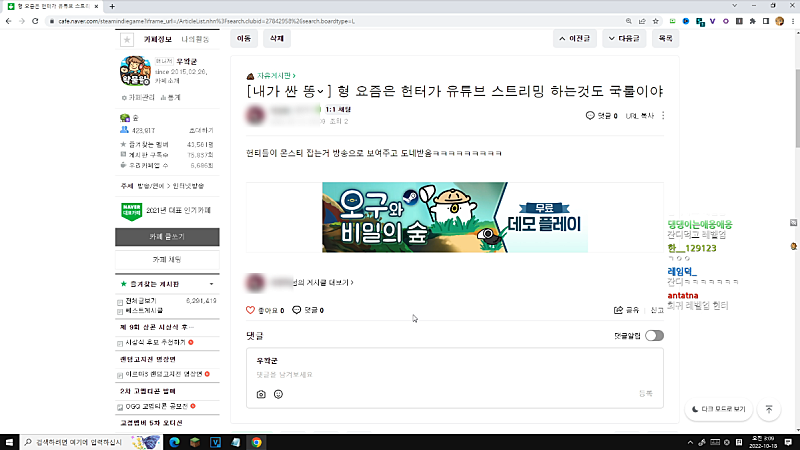
Task: Click URL 복사 to copy the link
Action: pyautogui.click(x=639, y=116)
